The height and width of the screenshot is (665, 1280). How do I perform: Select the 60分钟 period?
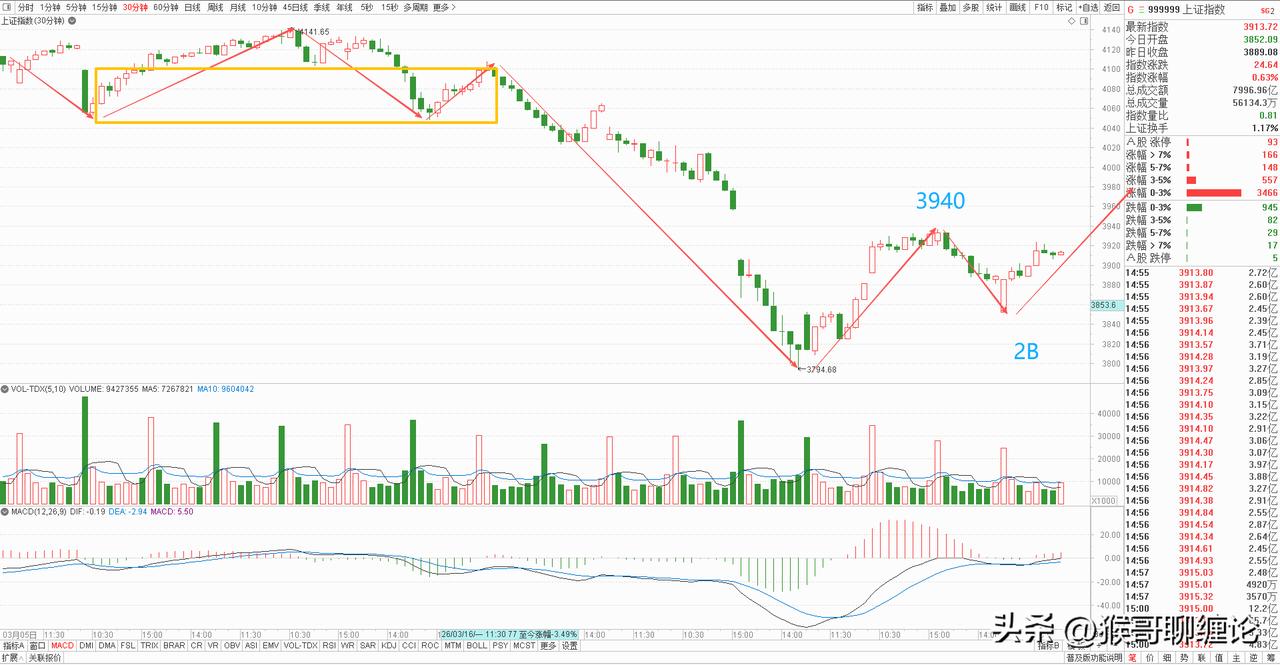pyautogui.click(x=166, y=7)
